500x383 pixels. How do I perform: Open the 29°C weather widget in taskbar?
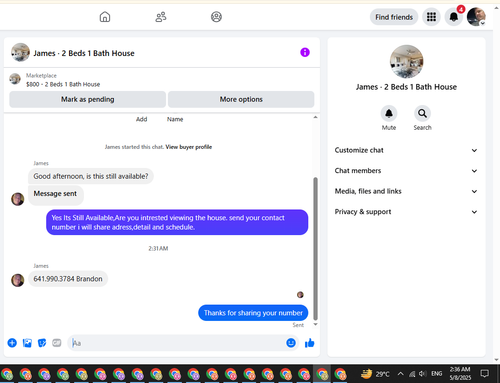[x=375, y=374]
